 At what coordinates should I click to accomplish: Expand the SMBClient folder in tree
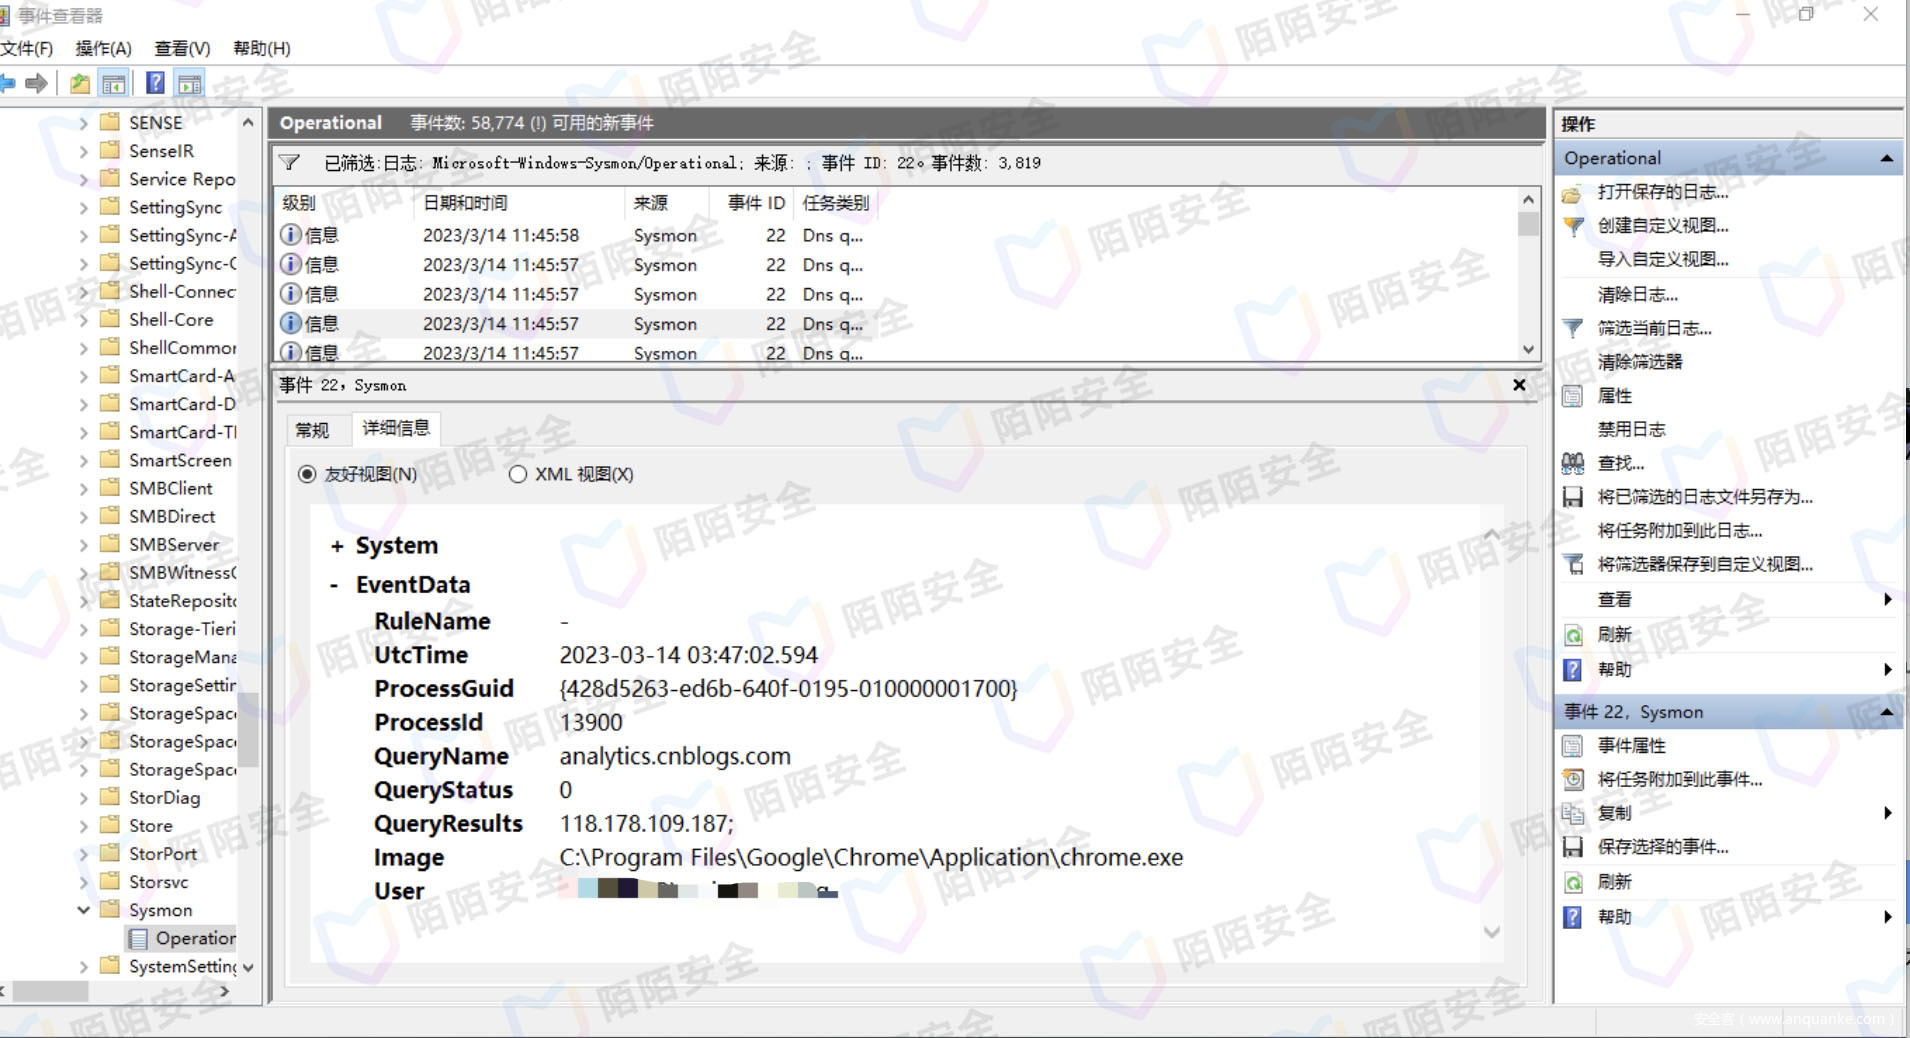pos(84,488)
